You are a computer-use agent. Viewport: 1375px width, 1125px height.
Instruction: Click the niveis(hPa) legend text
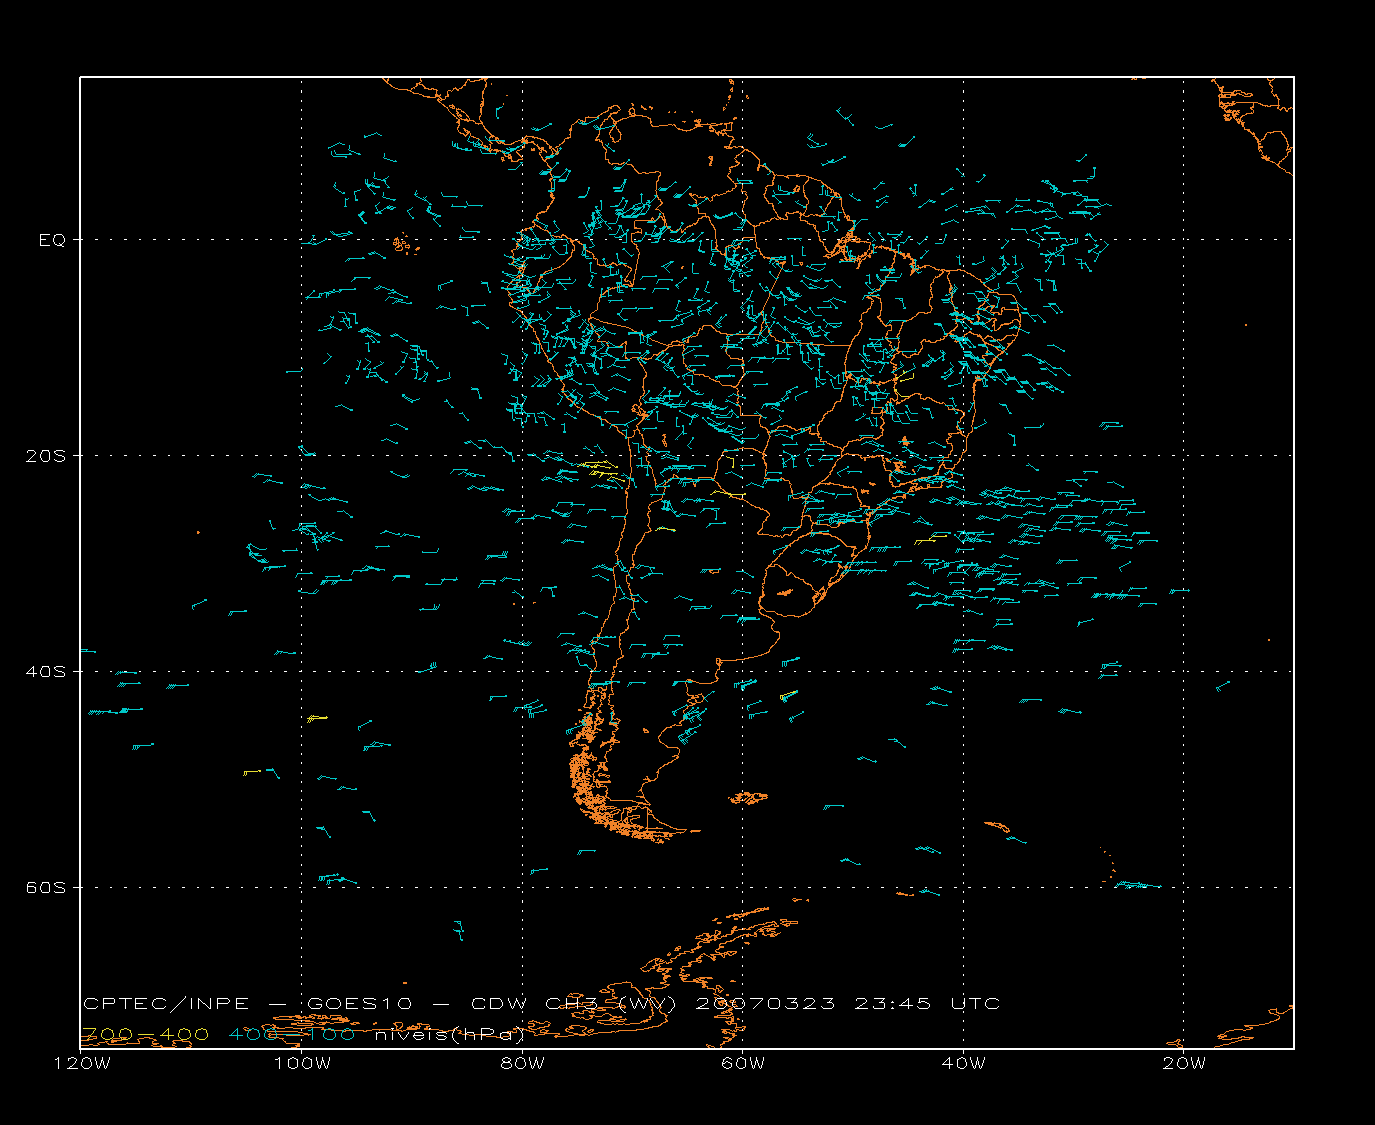(449, 1035)
